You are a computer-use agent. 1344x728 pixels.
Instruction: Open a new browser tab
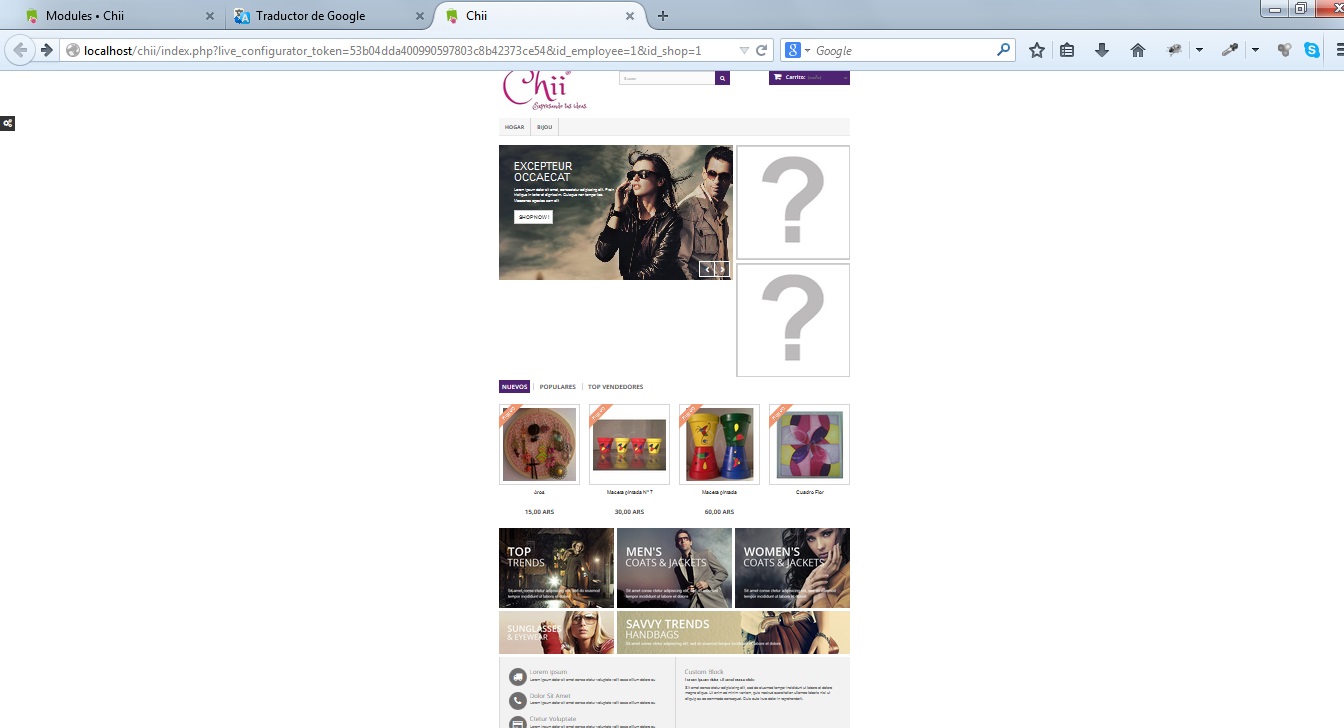tap(662, 16)
